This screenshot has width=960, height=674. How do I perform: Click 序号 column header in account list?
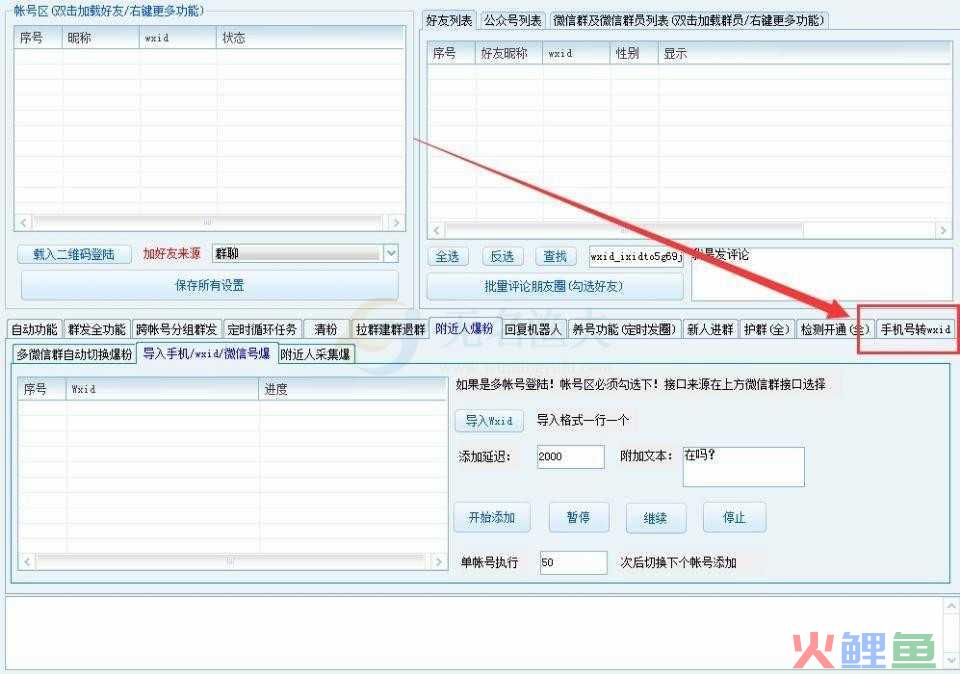38,38
